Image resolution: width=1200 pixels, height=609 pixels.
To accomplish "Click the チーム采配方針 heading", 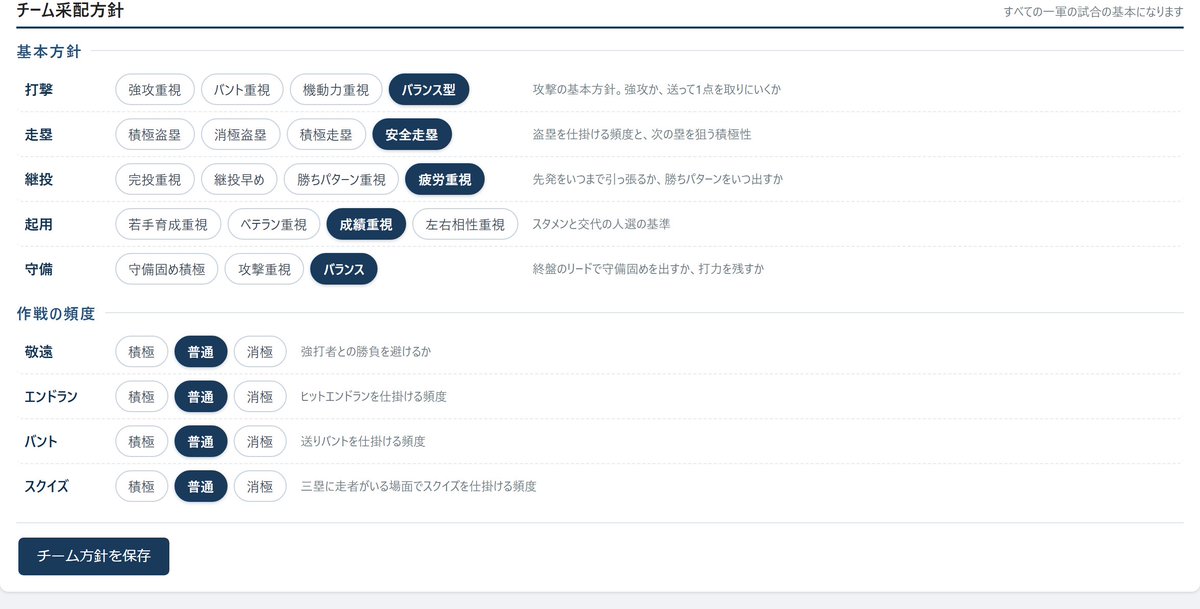I will click(71, 11).
